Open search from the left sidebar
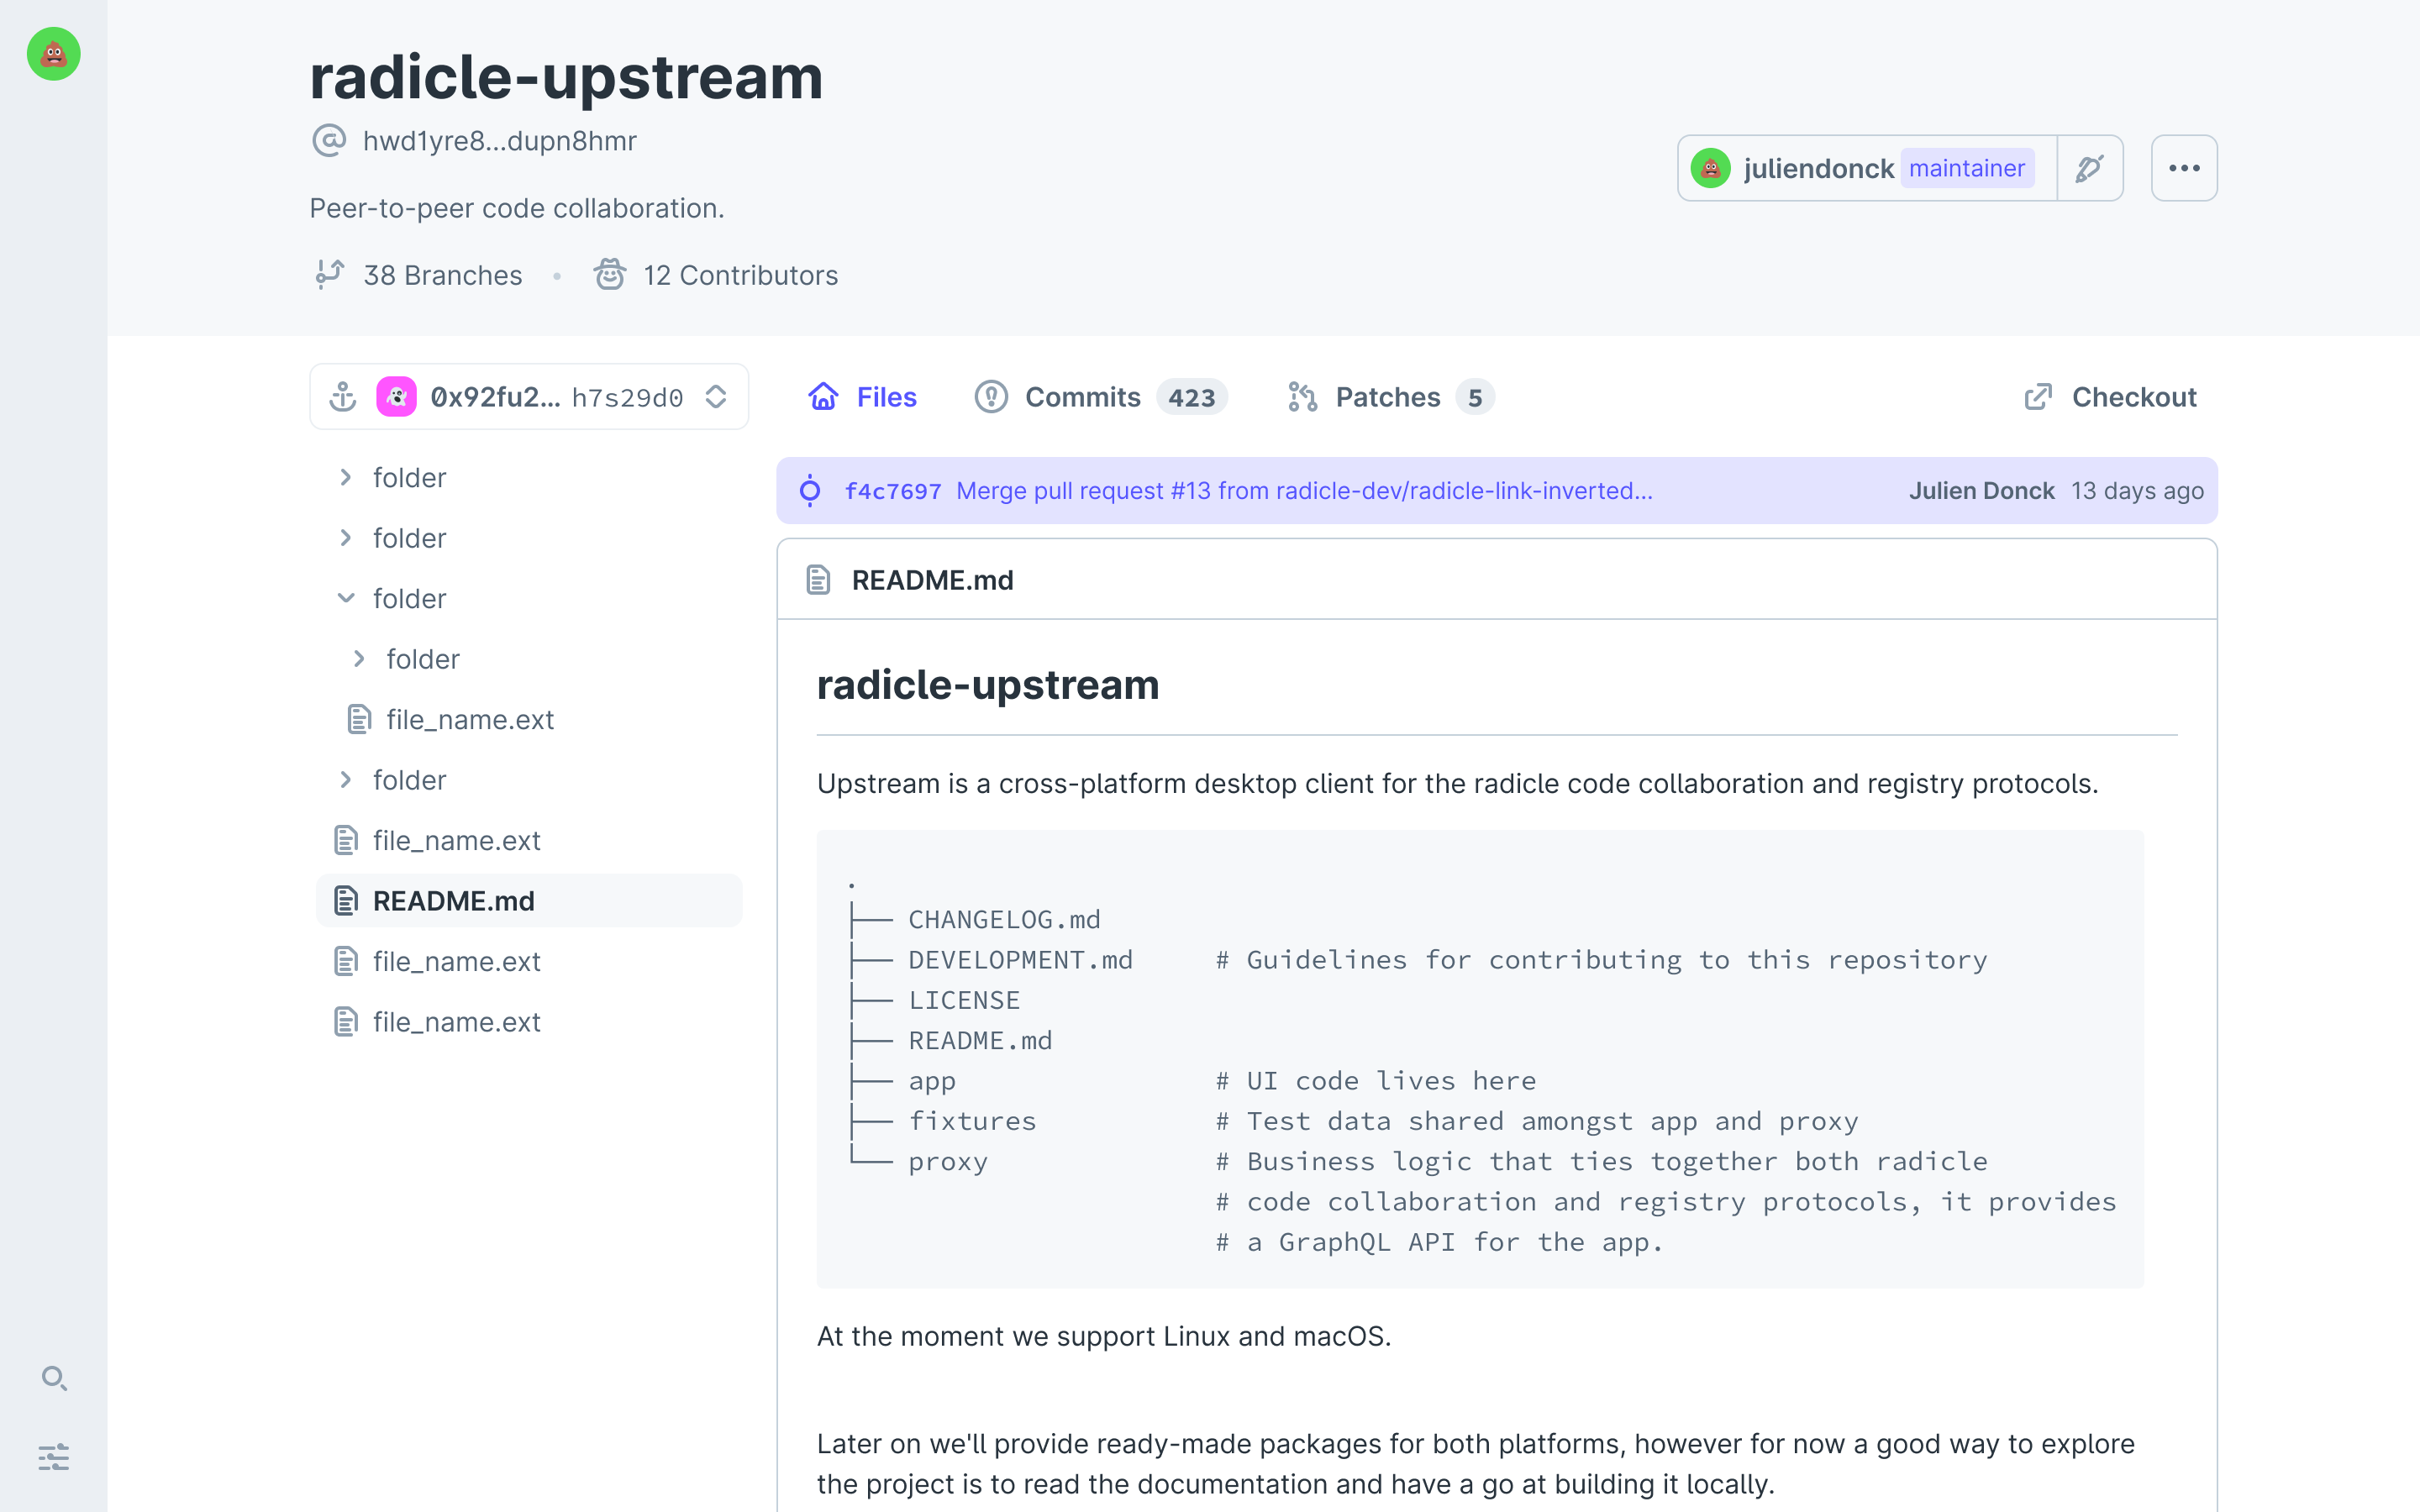Viewport: 2420px width, 1512px height. (55, 1379)
